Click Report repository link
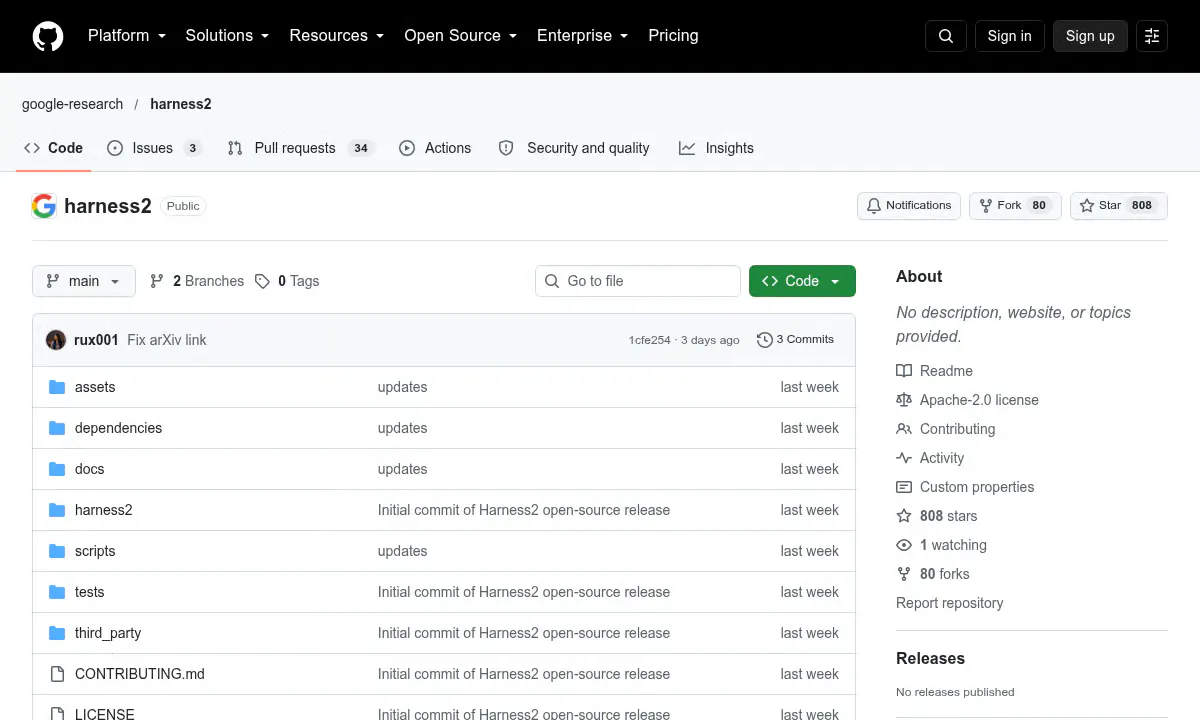The width and height of the screenshot is (1200, 720). pos(949,603)
